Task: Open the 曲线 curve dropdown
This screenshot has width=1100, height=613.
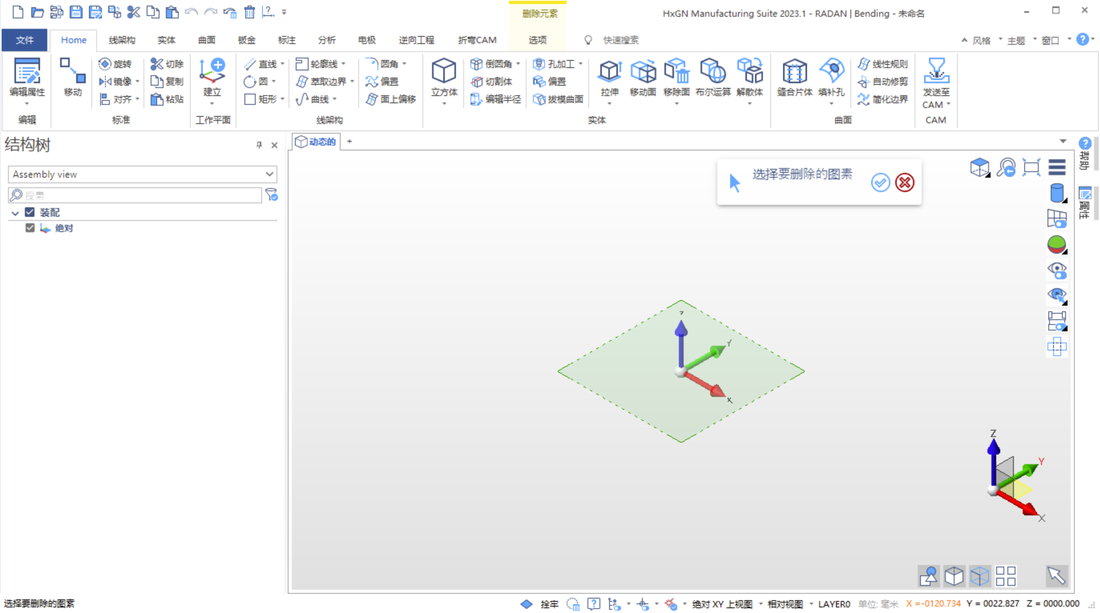Action: point(335,99)
